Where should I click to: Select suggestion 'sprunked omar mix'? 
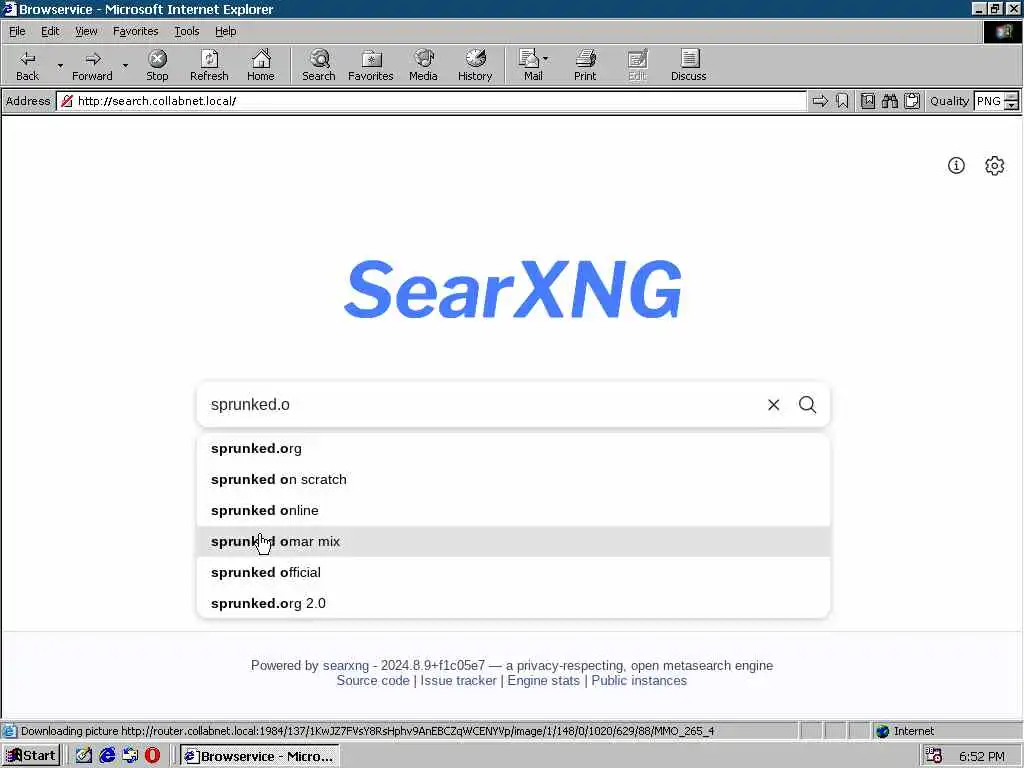pos(513,541)
